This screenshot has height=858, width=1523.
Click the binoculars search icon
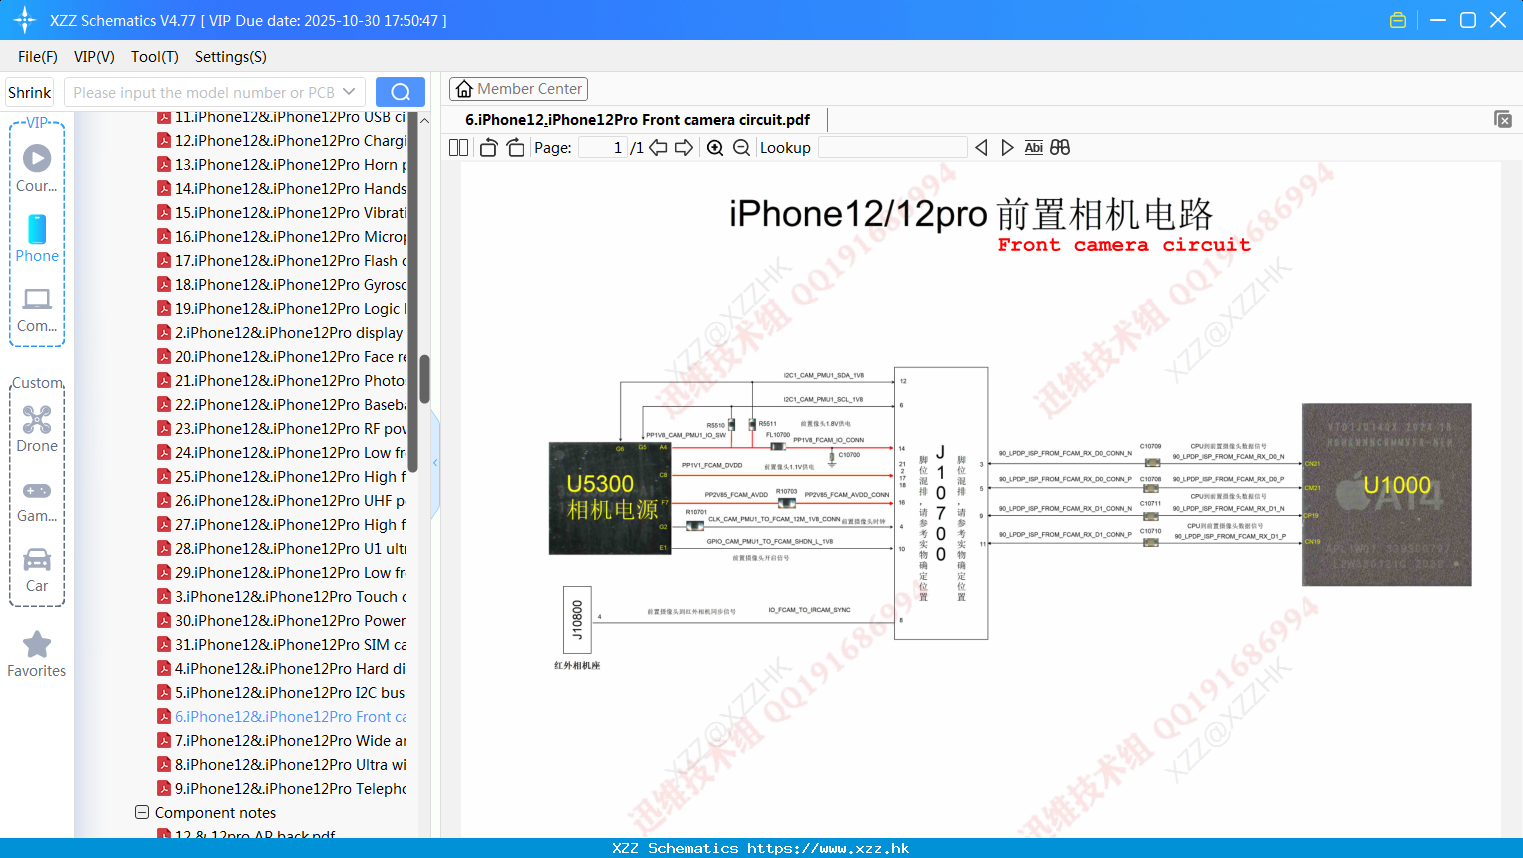click(x=1060, y=147)
